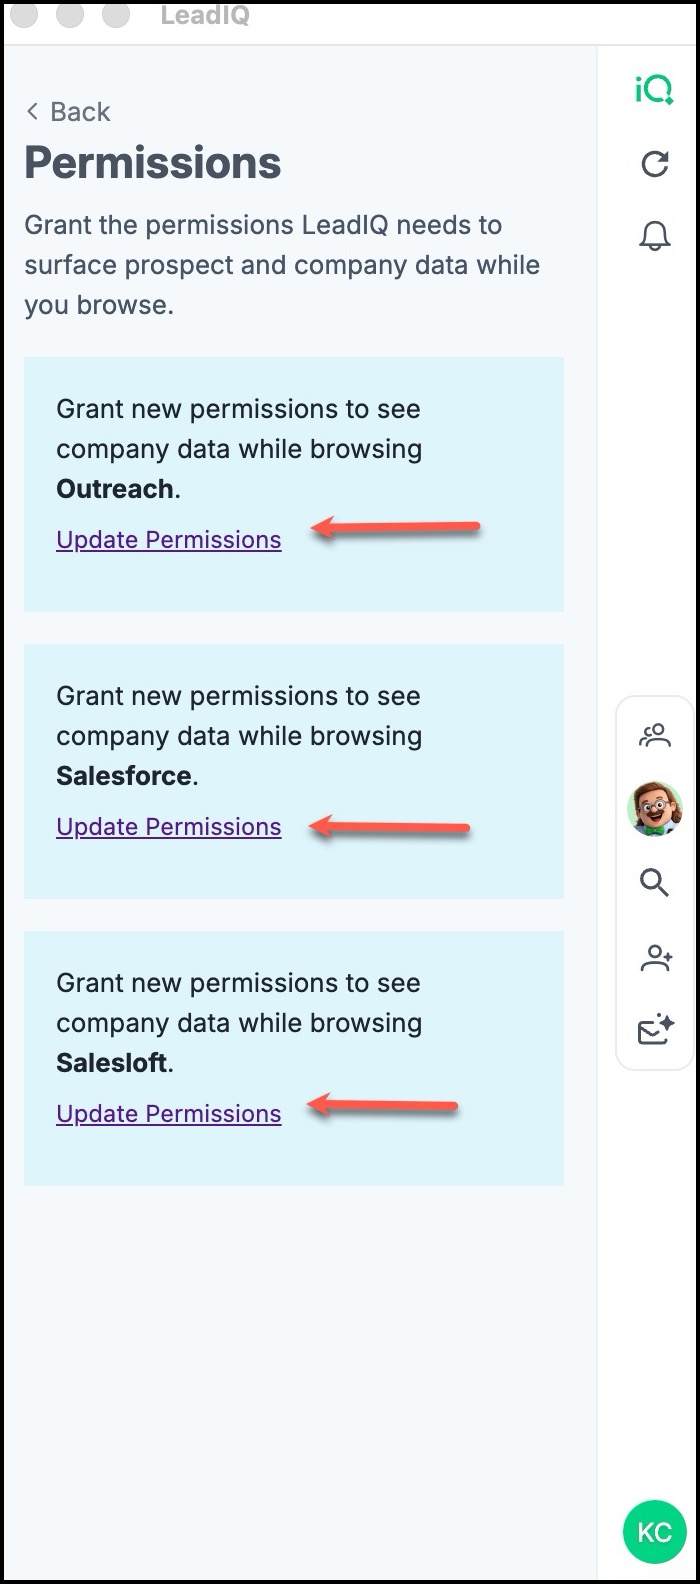Image resolution: width=700 pixels, height=1584 pixels.
Task: Open the AI email envelope sparkle icon
Action: coord(656,1030)
